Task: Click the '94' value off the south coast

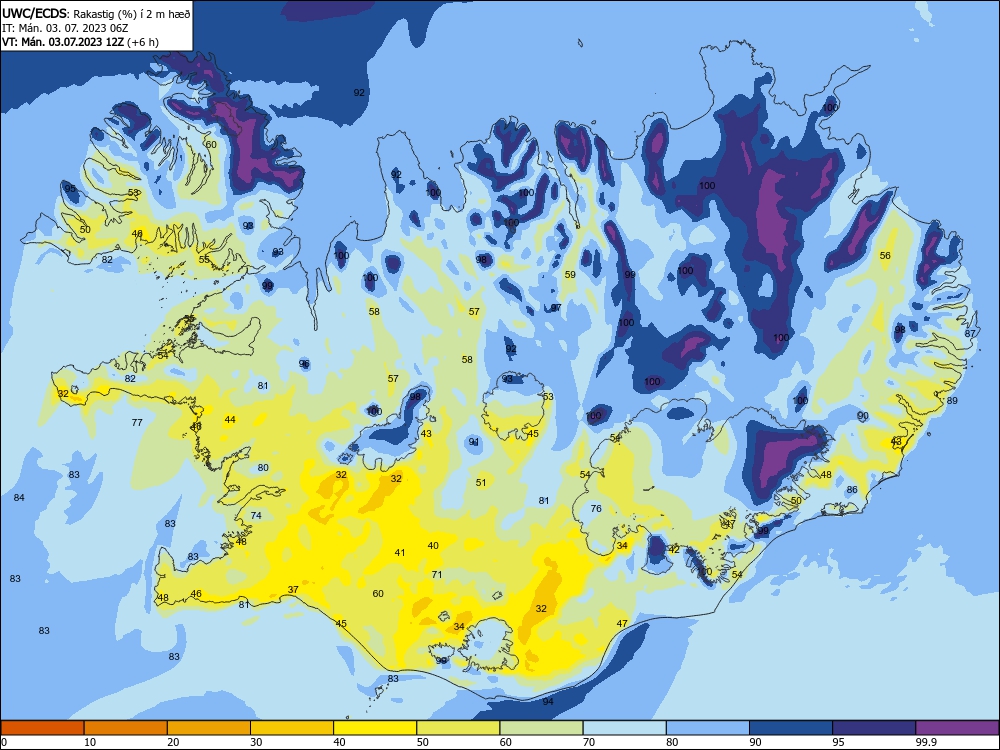Action: click(x=548, y=702)
